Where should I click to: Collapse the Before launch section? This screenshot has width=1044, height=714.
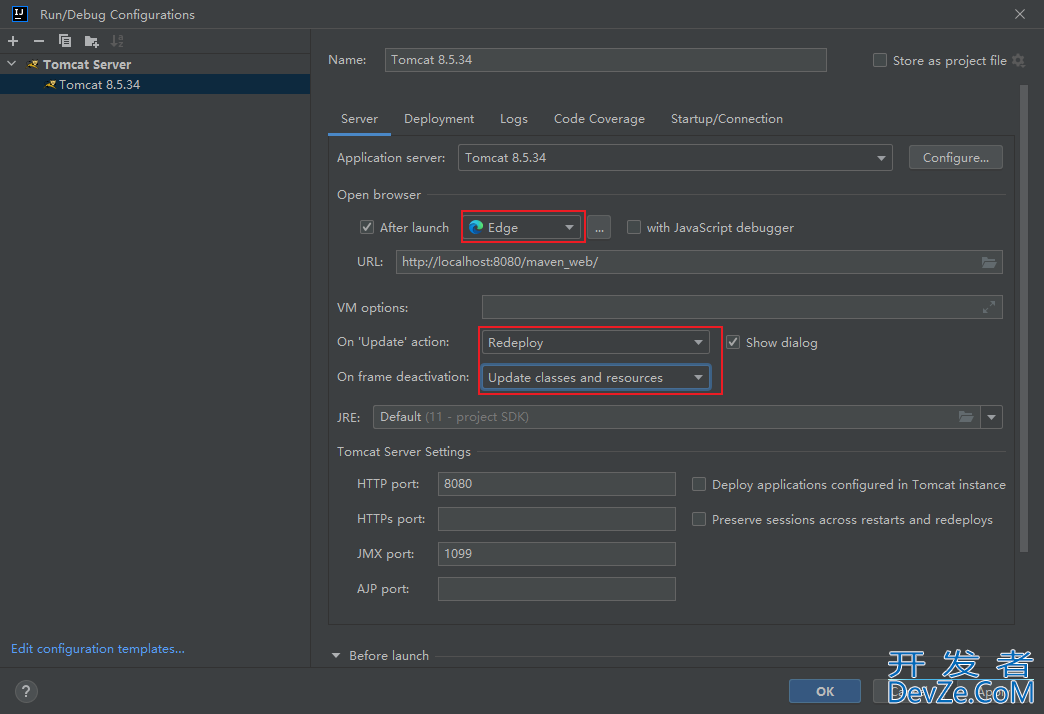click(336, 656)
